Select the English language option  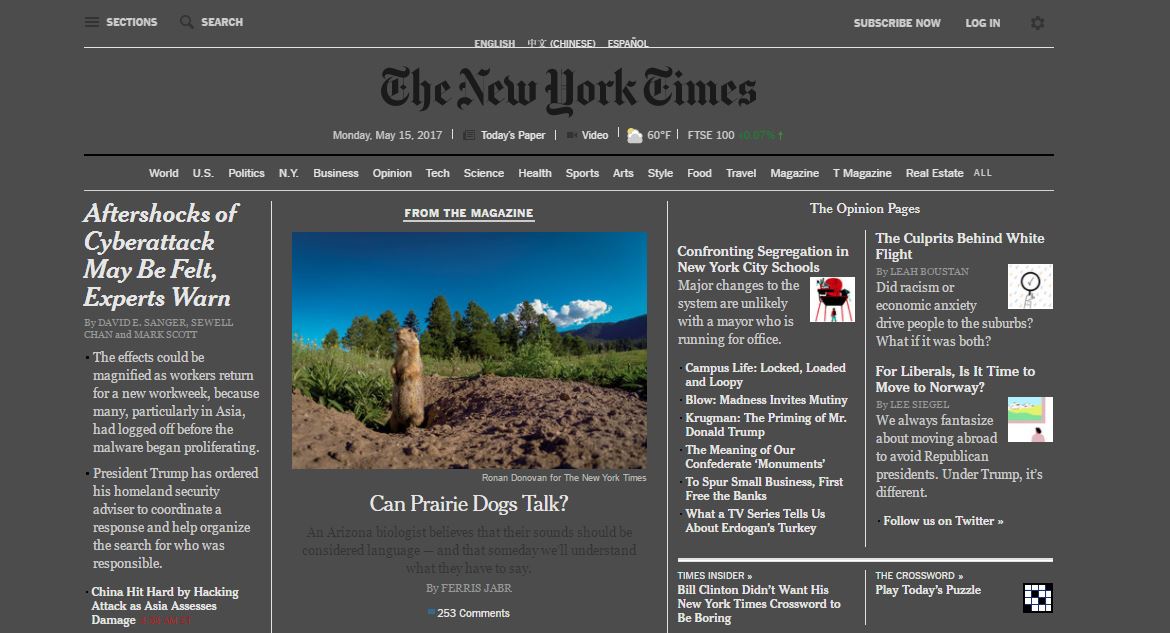pyautogui.click(x=493, y=43)
